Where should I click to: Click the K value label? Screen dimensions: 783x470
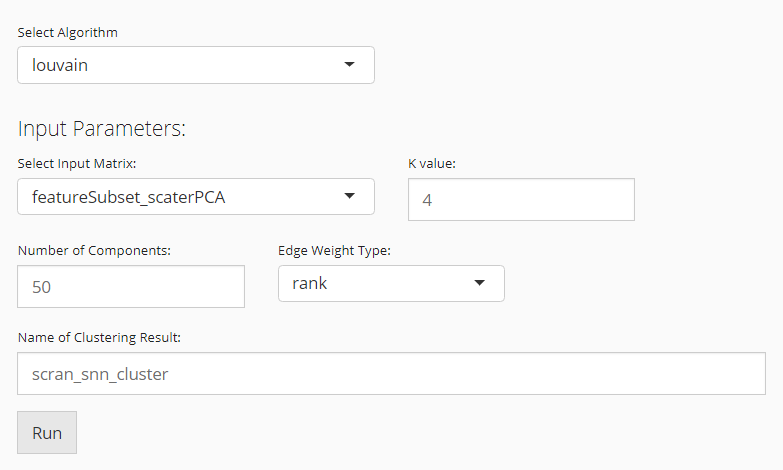tap(432, 164)
